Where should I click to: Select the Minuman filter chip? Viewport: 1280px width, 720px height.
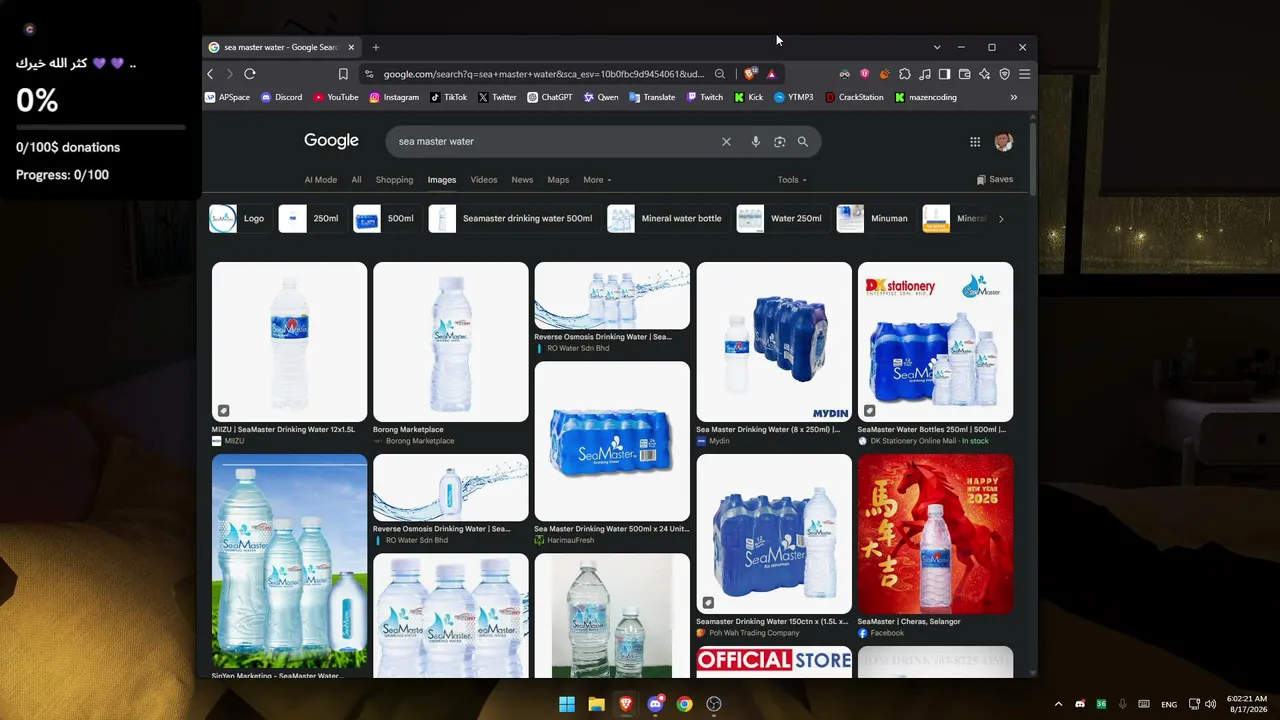coord(875,218)
